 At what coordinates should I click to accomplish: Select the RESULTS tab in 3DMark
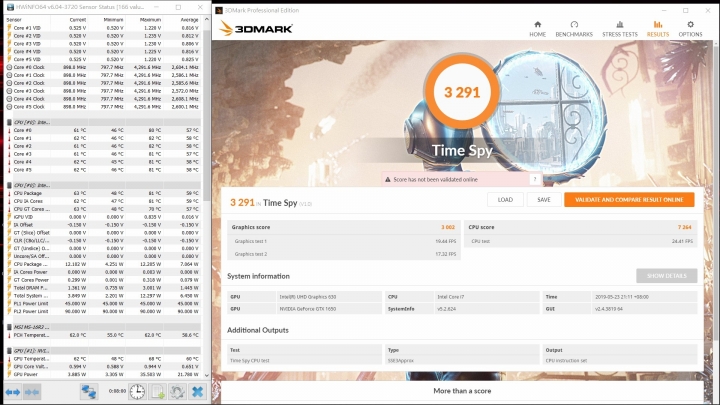coord(658,29)
